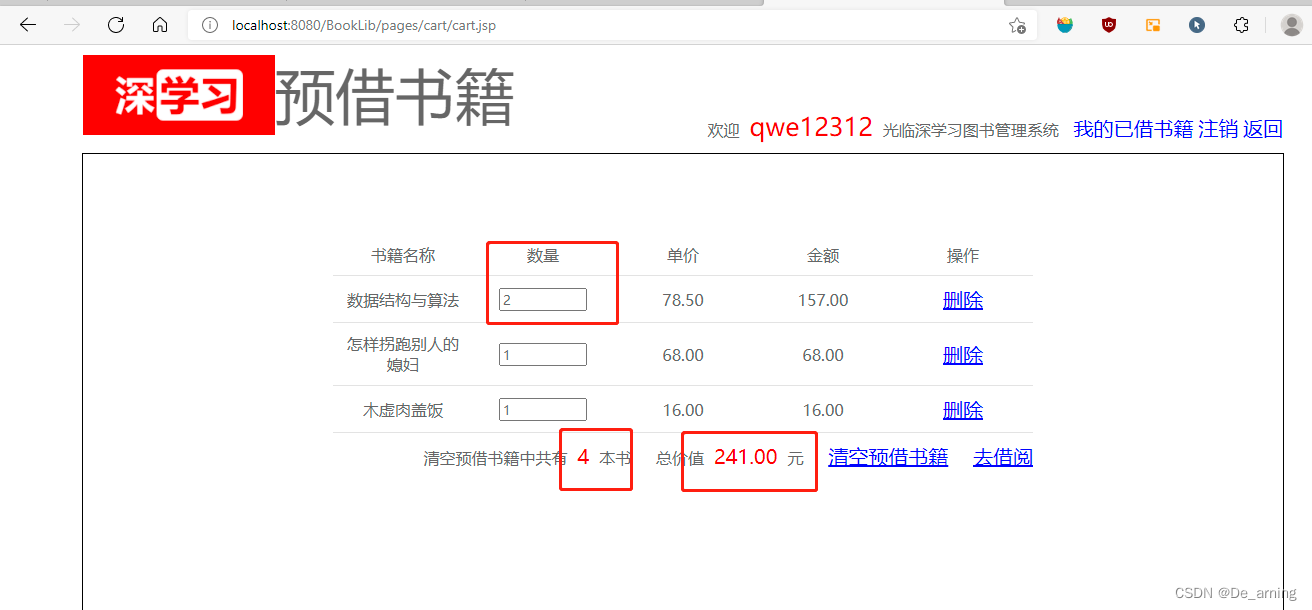Click 光临深学习图书管理系统 welcome text
1312x610 pixels.
970,131
